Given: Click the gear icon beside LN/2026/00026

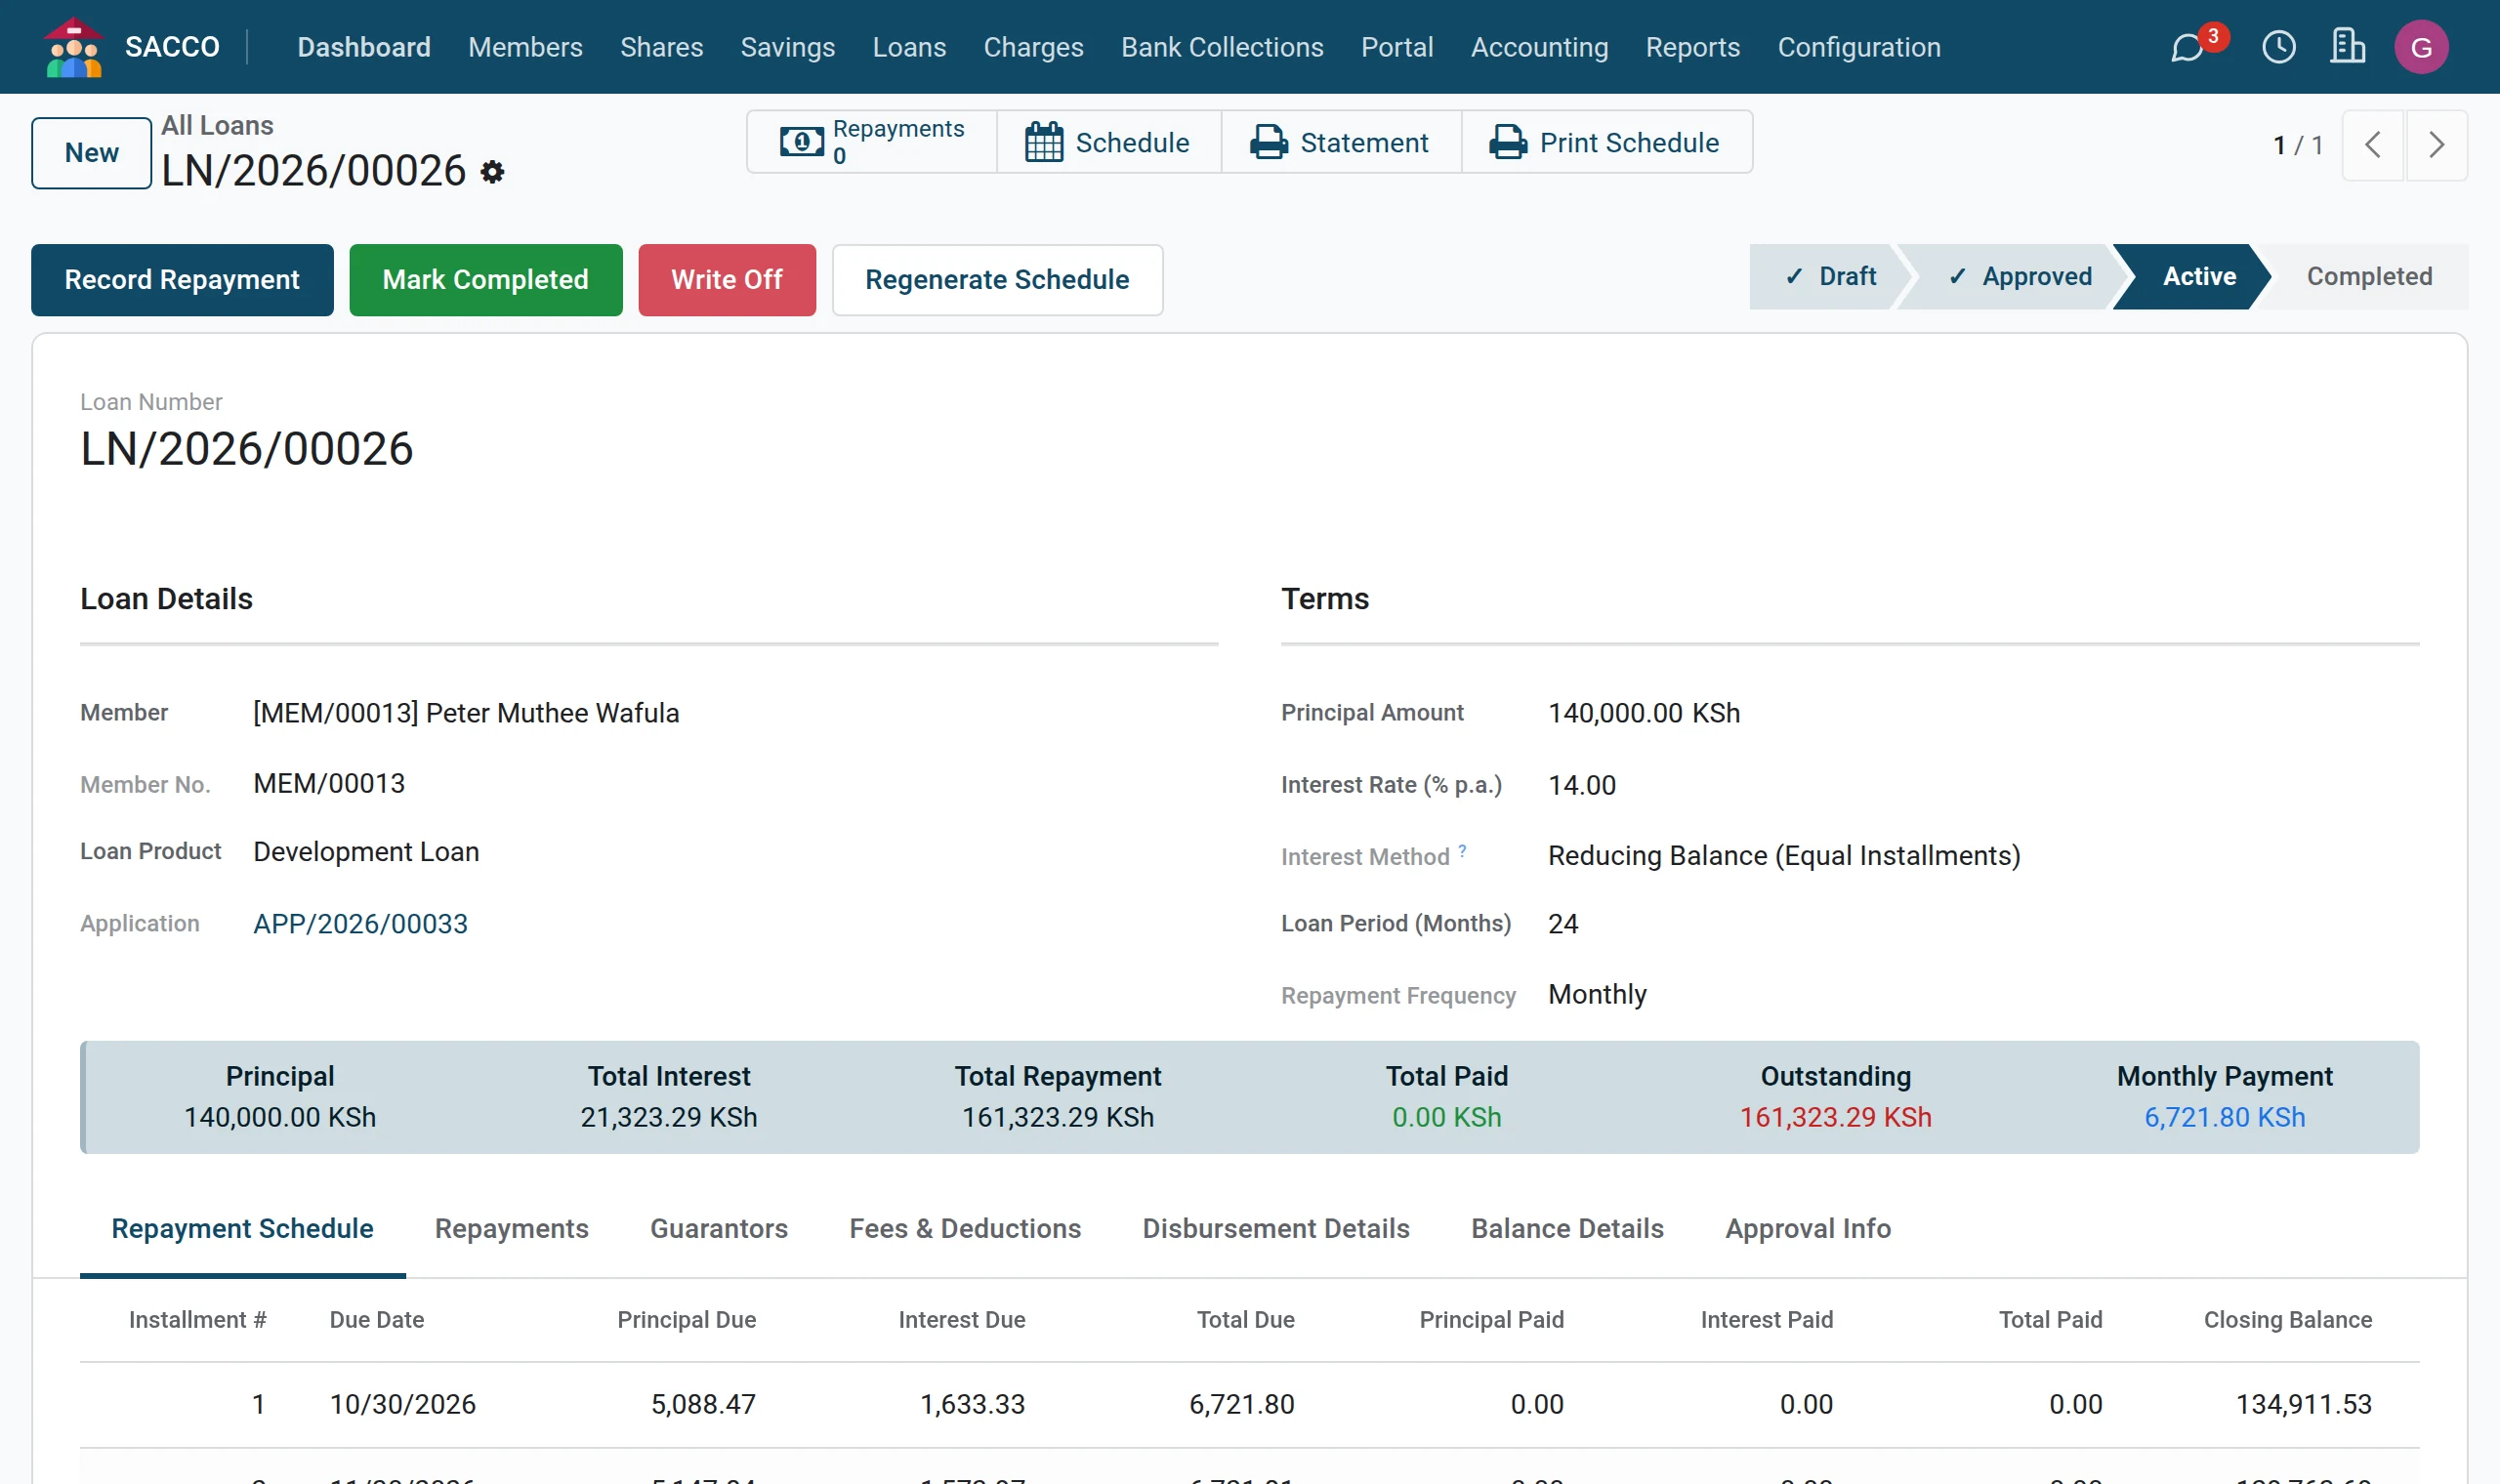Looking at the screenshot, I should 492,172.
